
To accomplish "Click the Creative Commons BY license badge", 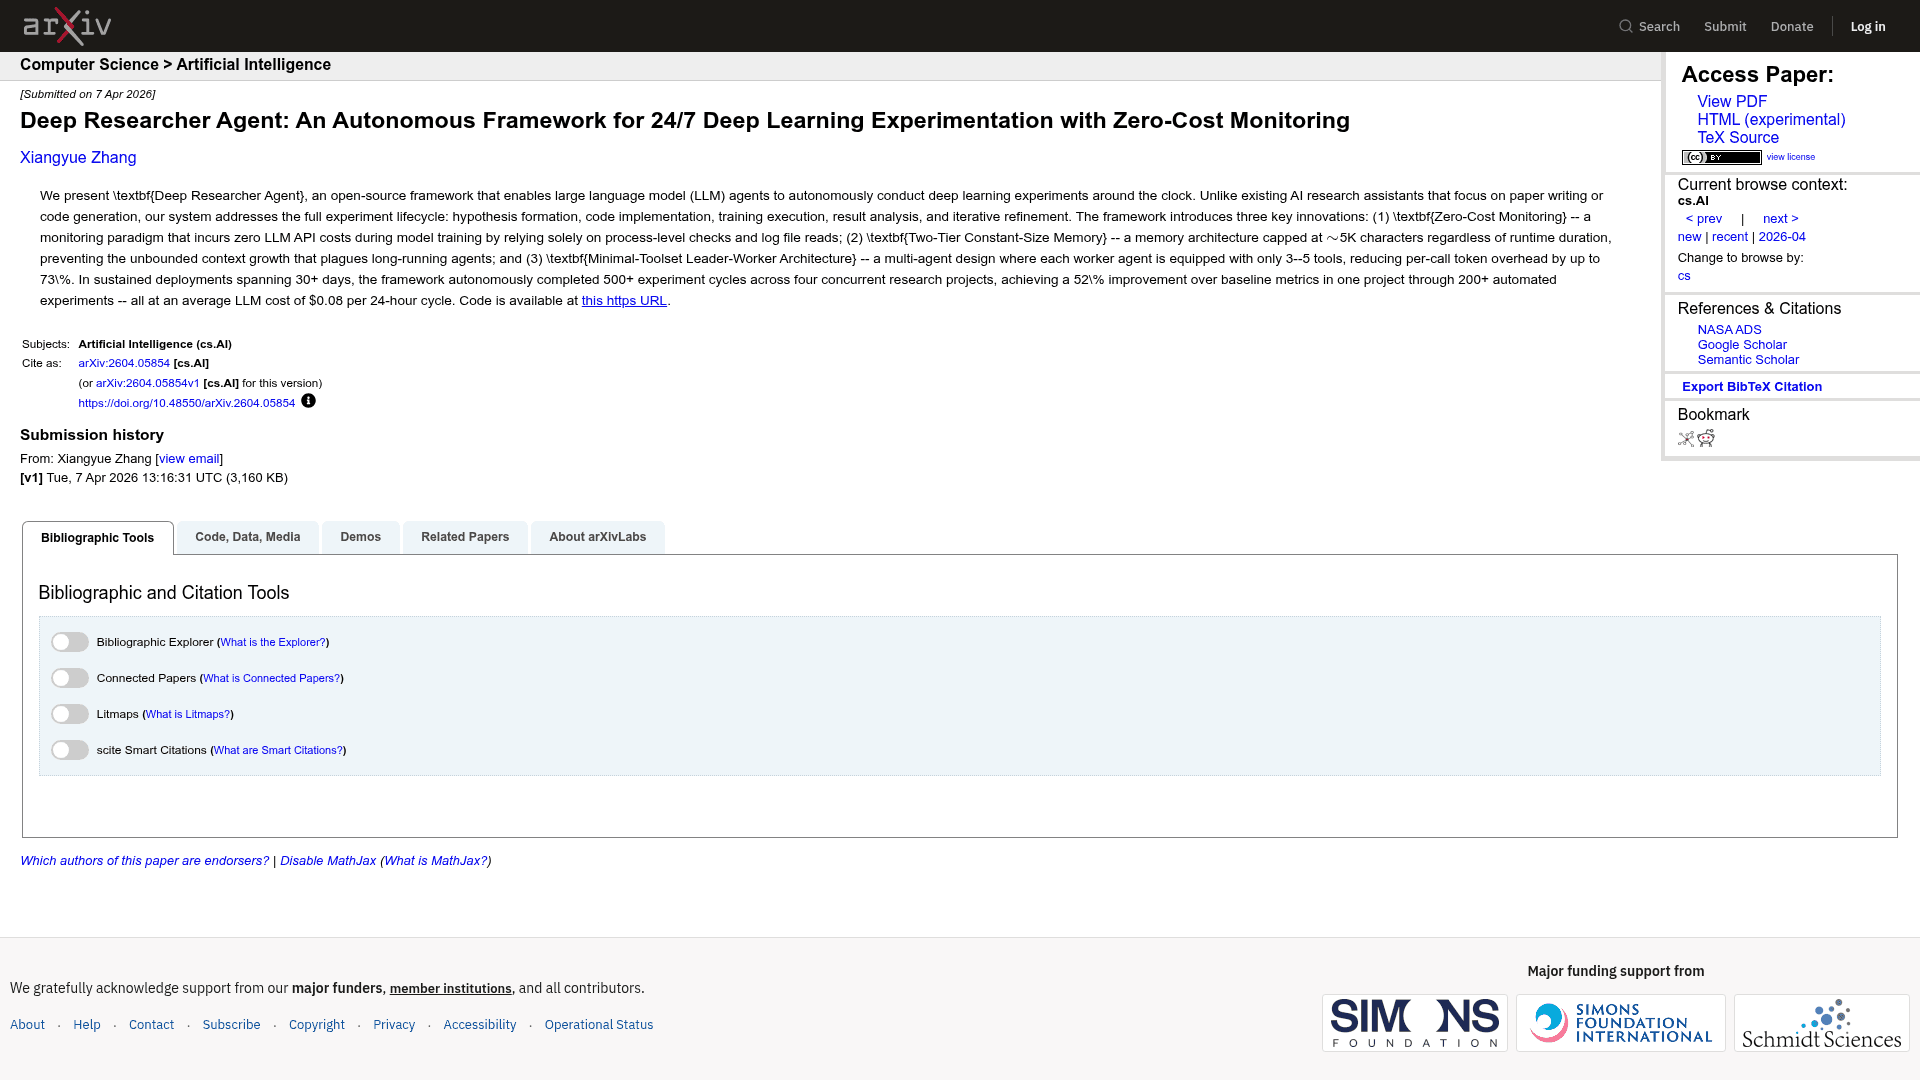I will point(1721,157).
